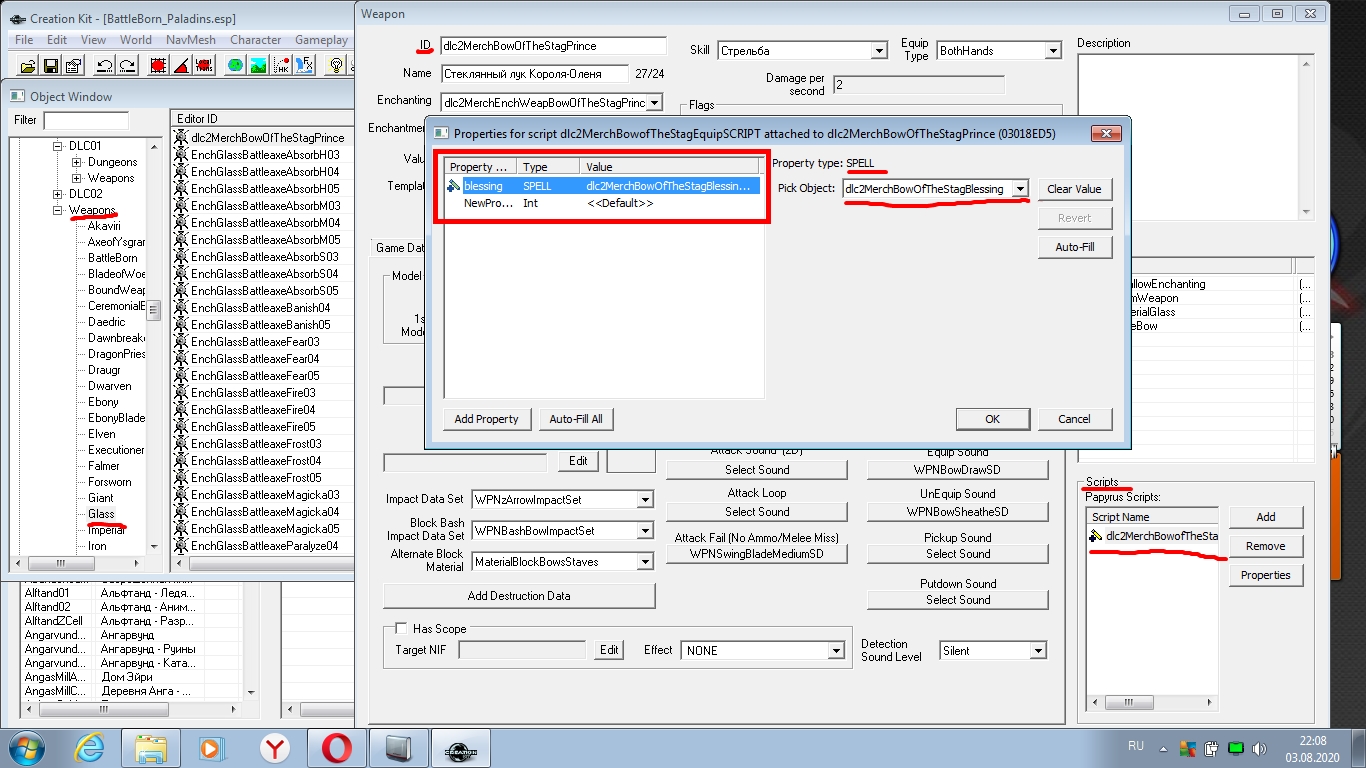Open the Pick Object dropdown
This screenshot has width=1366, height=768.
coord(1020,189)
